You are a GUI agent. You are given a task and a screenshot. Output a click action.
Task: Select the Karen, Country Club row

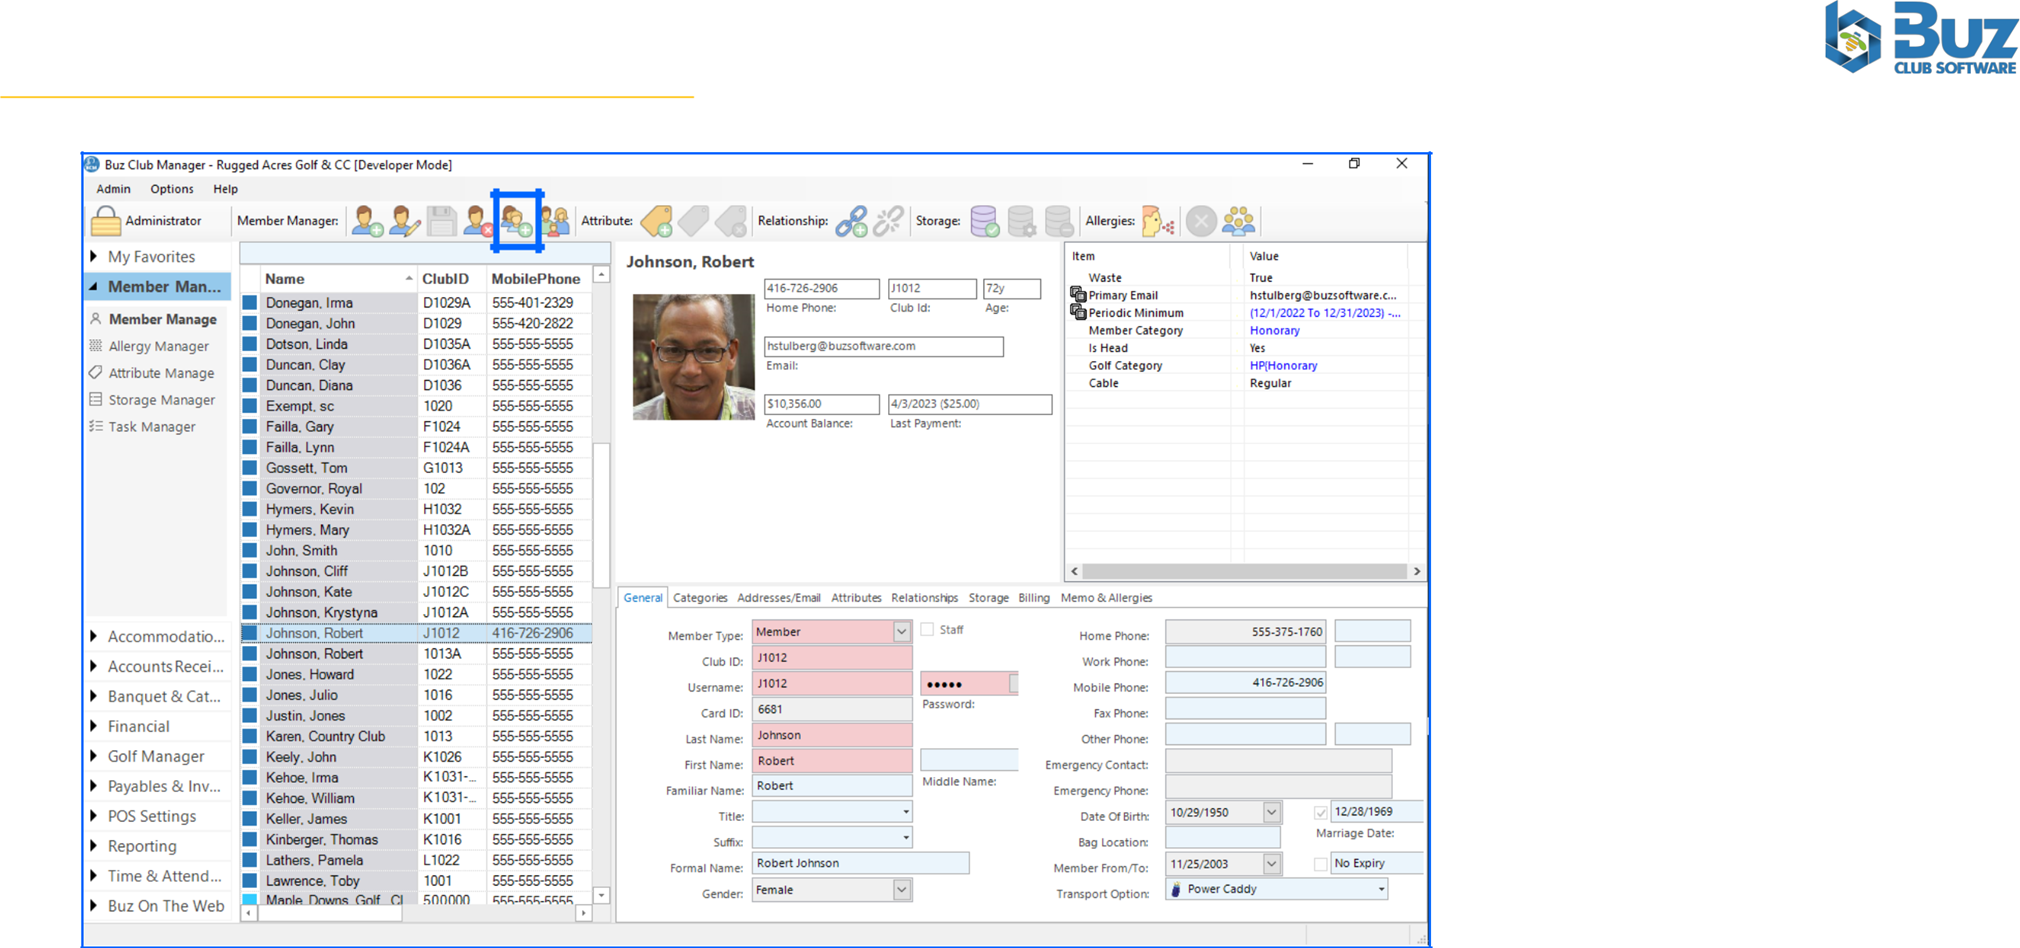(x=417, y=736)
